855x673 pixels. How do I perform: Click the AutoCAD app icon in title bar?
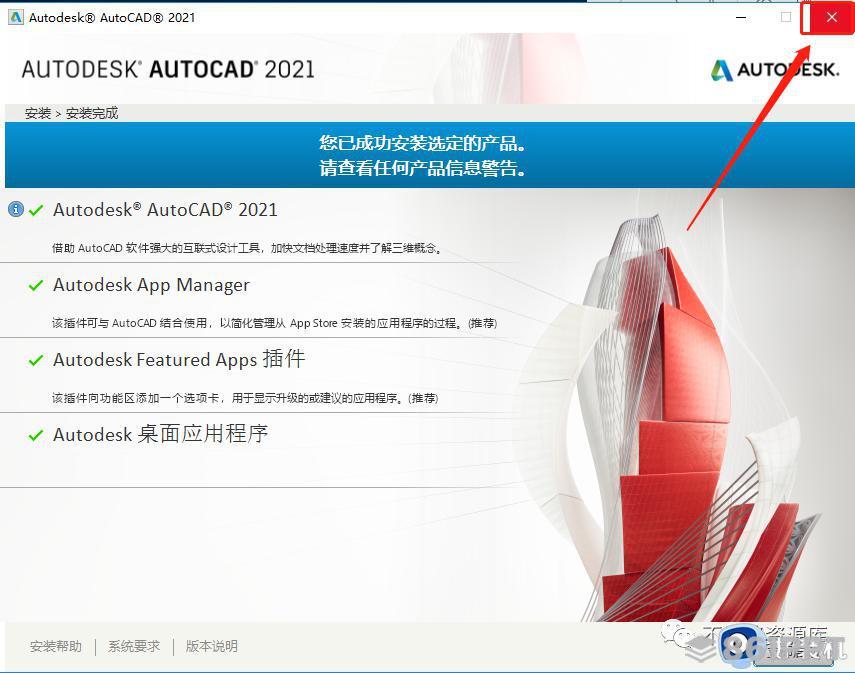point(15,17)
